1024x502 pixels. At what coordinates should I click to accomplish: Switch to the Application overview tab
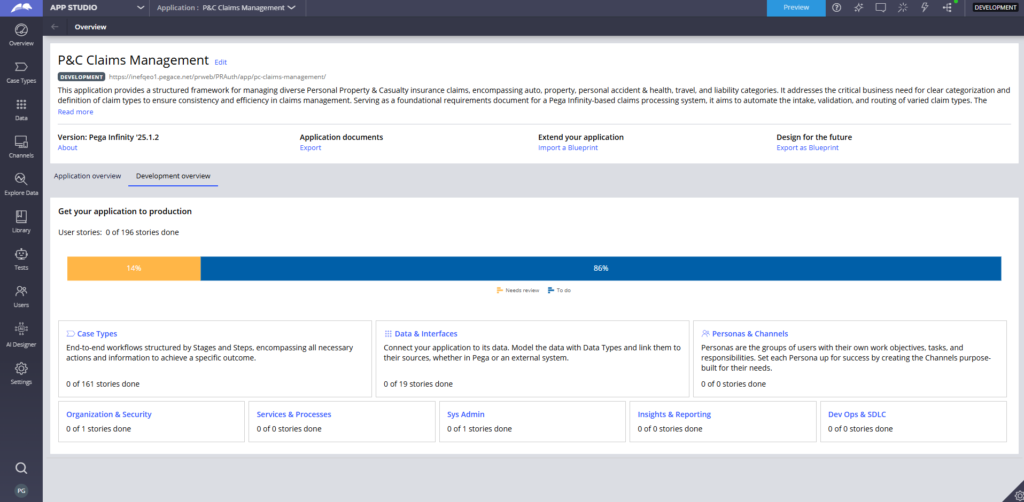pyautogui.click(x=88, y=176)
